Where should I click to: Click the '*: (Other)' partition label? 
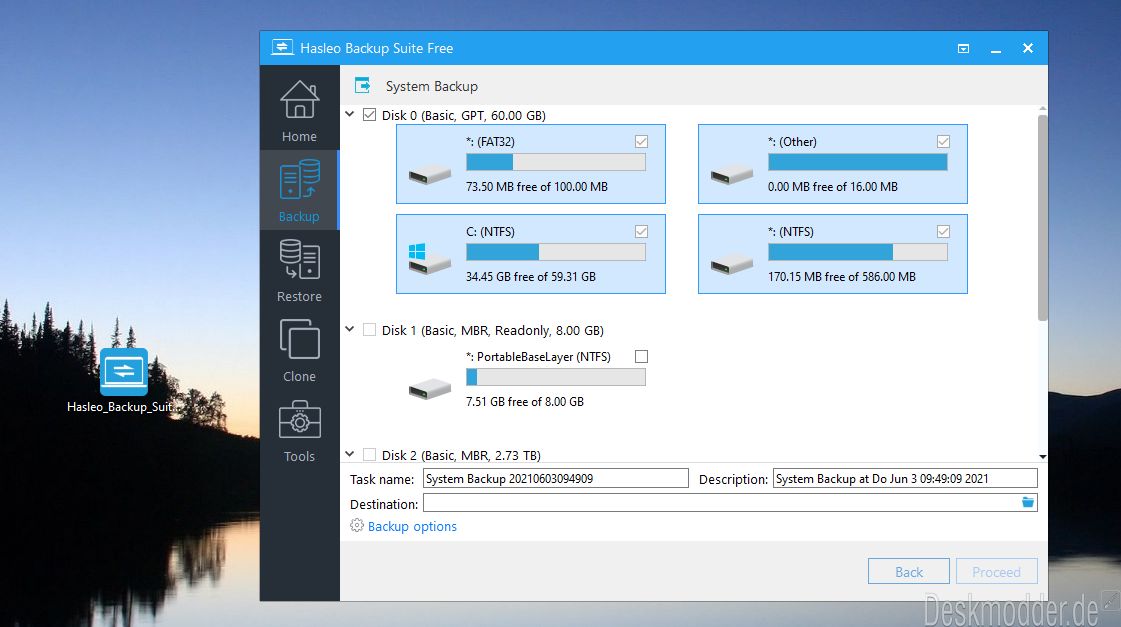pos(792,142)
